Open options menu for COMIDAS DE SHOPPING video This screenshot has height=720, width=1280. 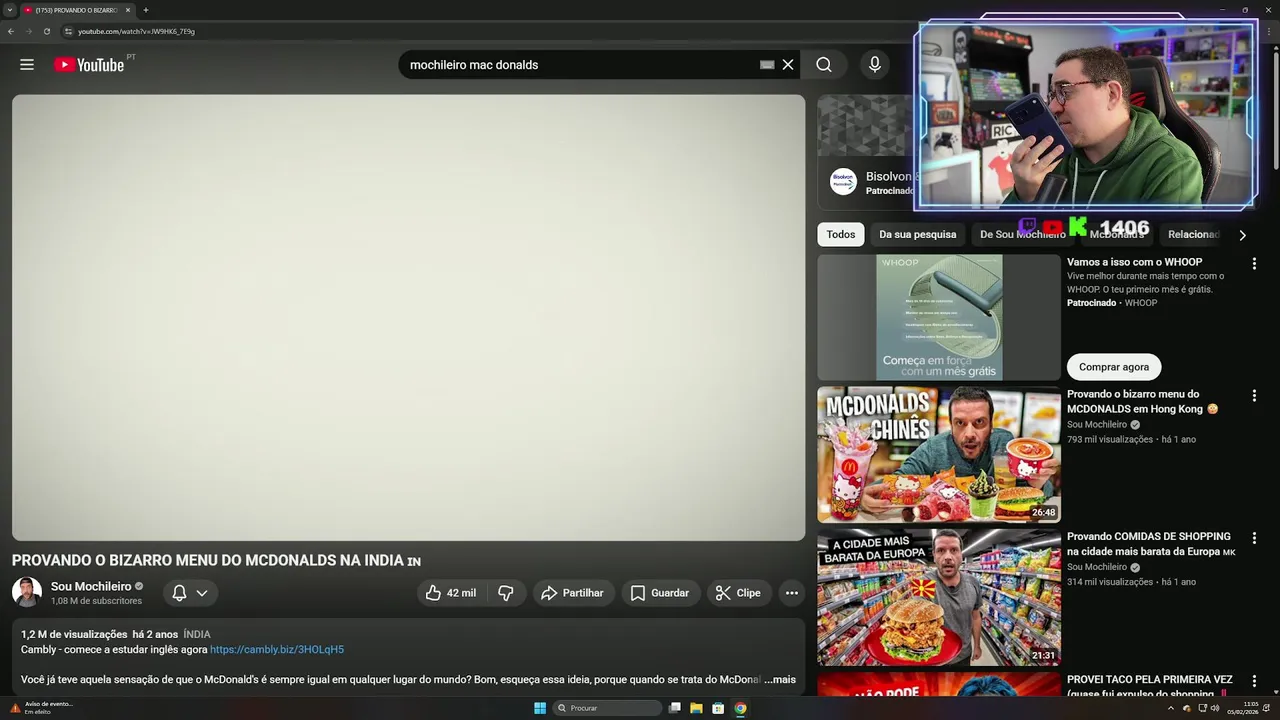click(x=1254, y=538)
